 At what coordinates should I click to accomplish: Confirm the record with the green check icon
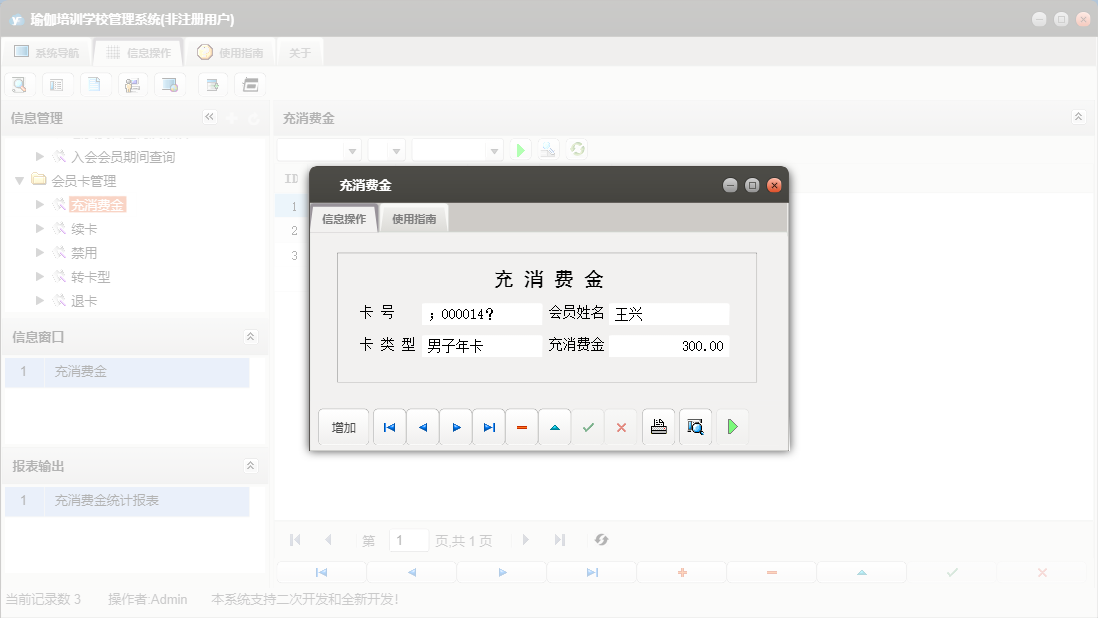[x=588, y=427]
